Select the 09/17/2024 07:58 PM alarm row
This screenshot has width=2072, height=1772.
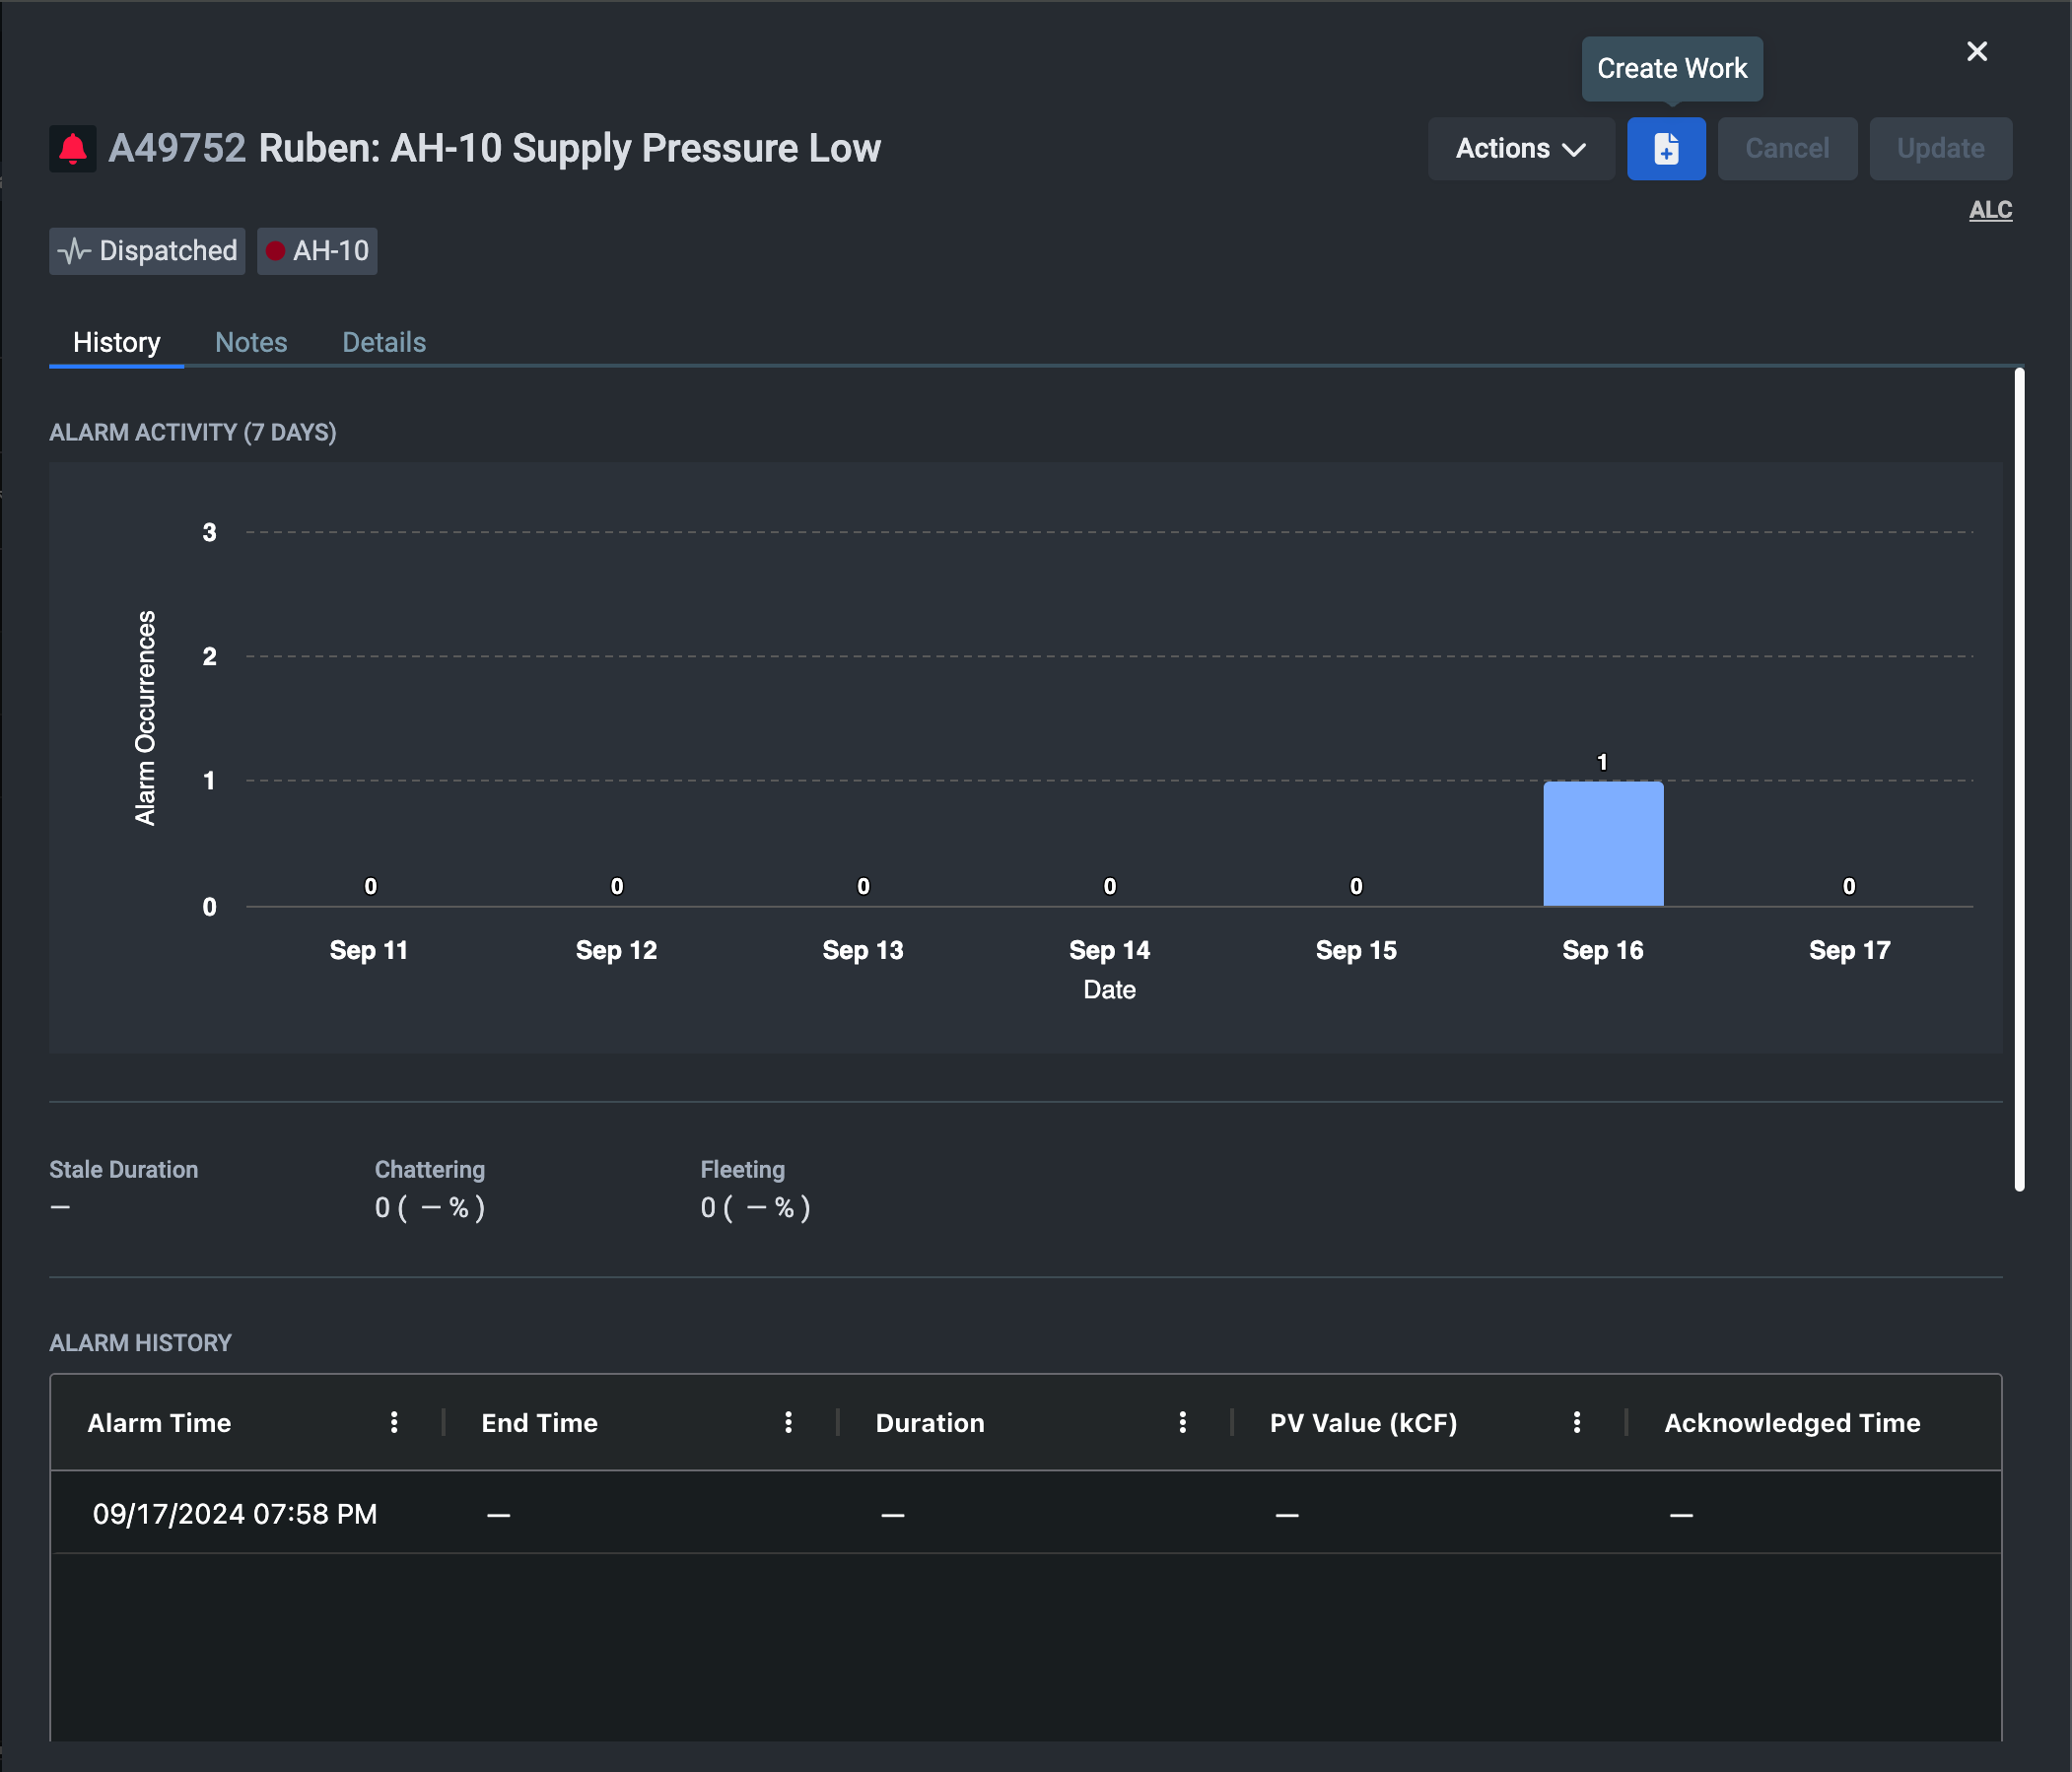pos(235,1514)
